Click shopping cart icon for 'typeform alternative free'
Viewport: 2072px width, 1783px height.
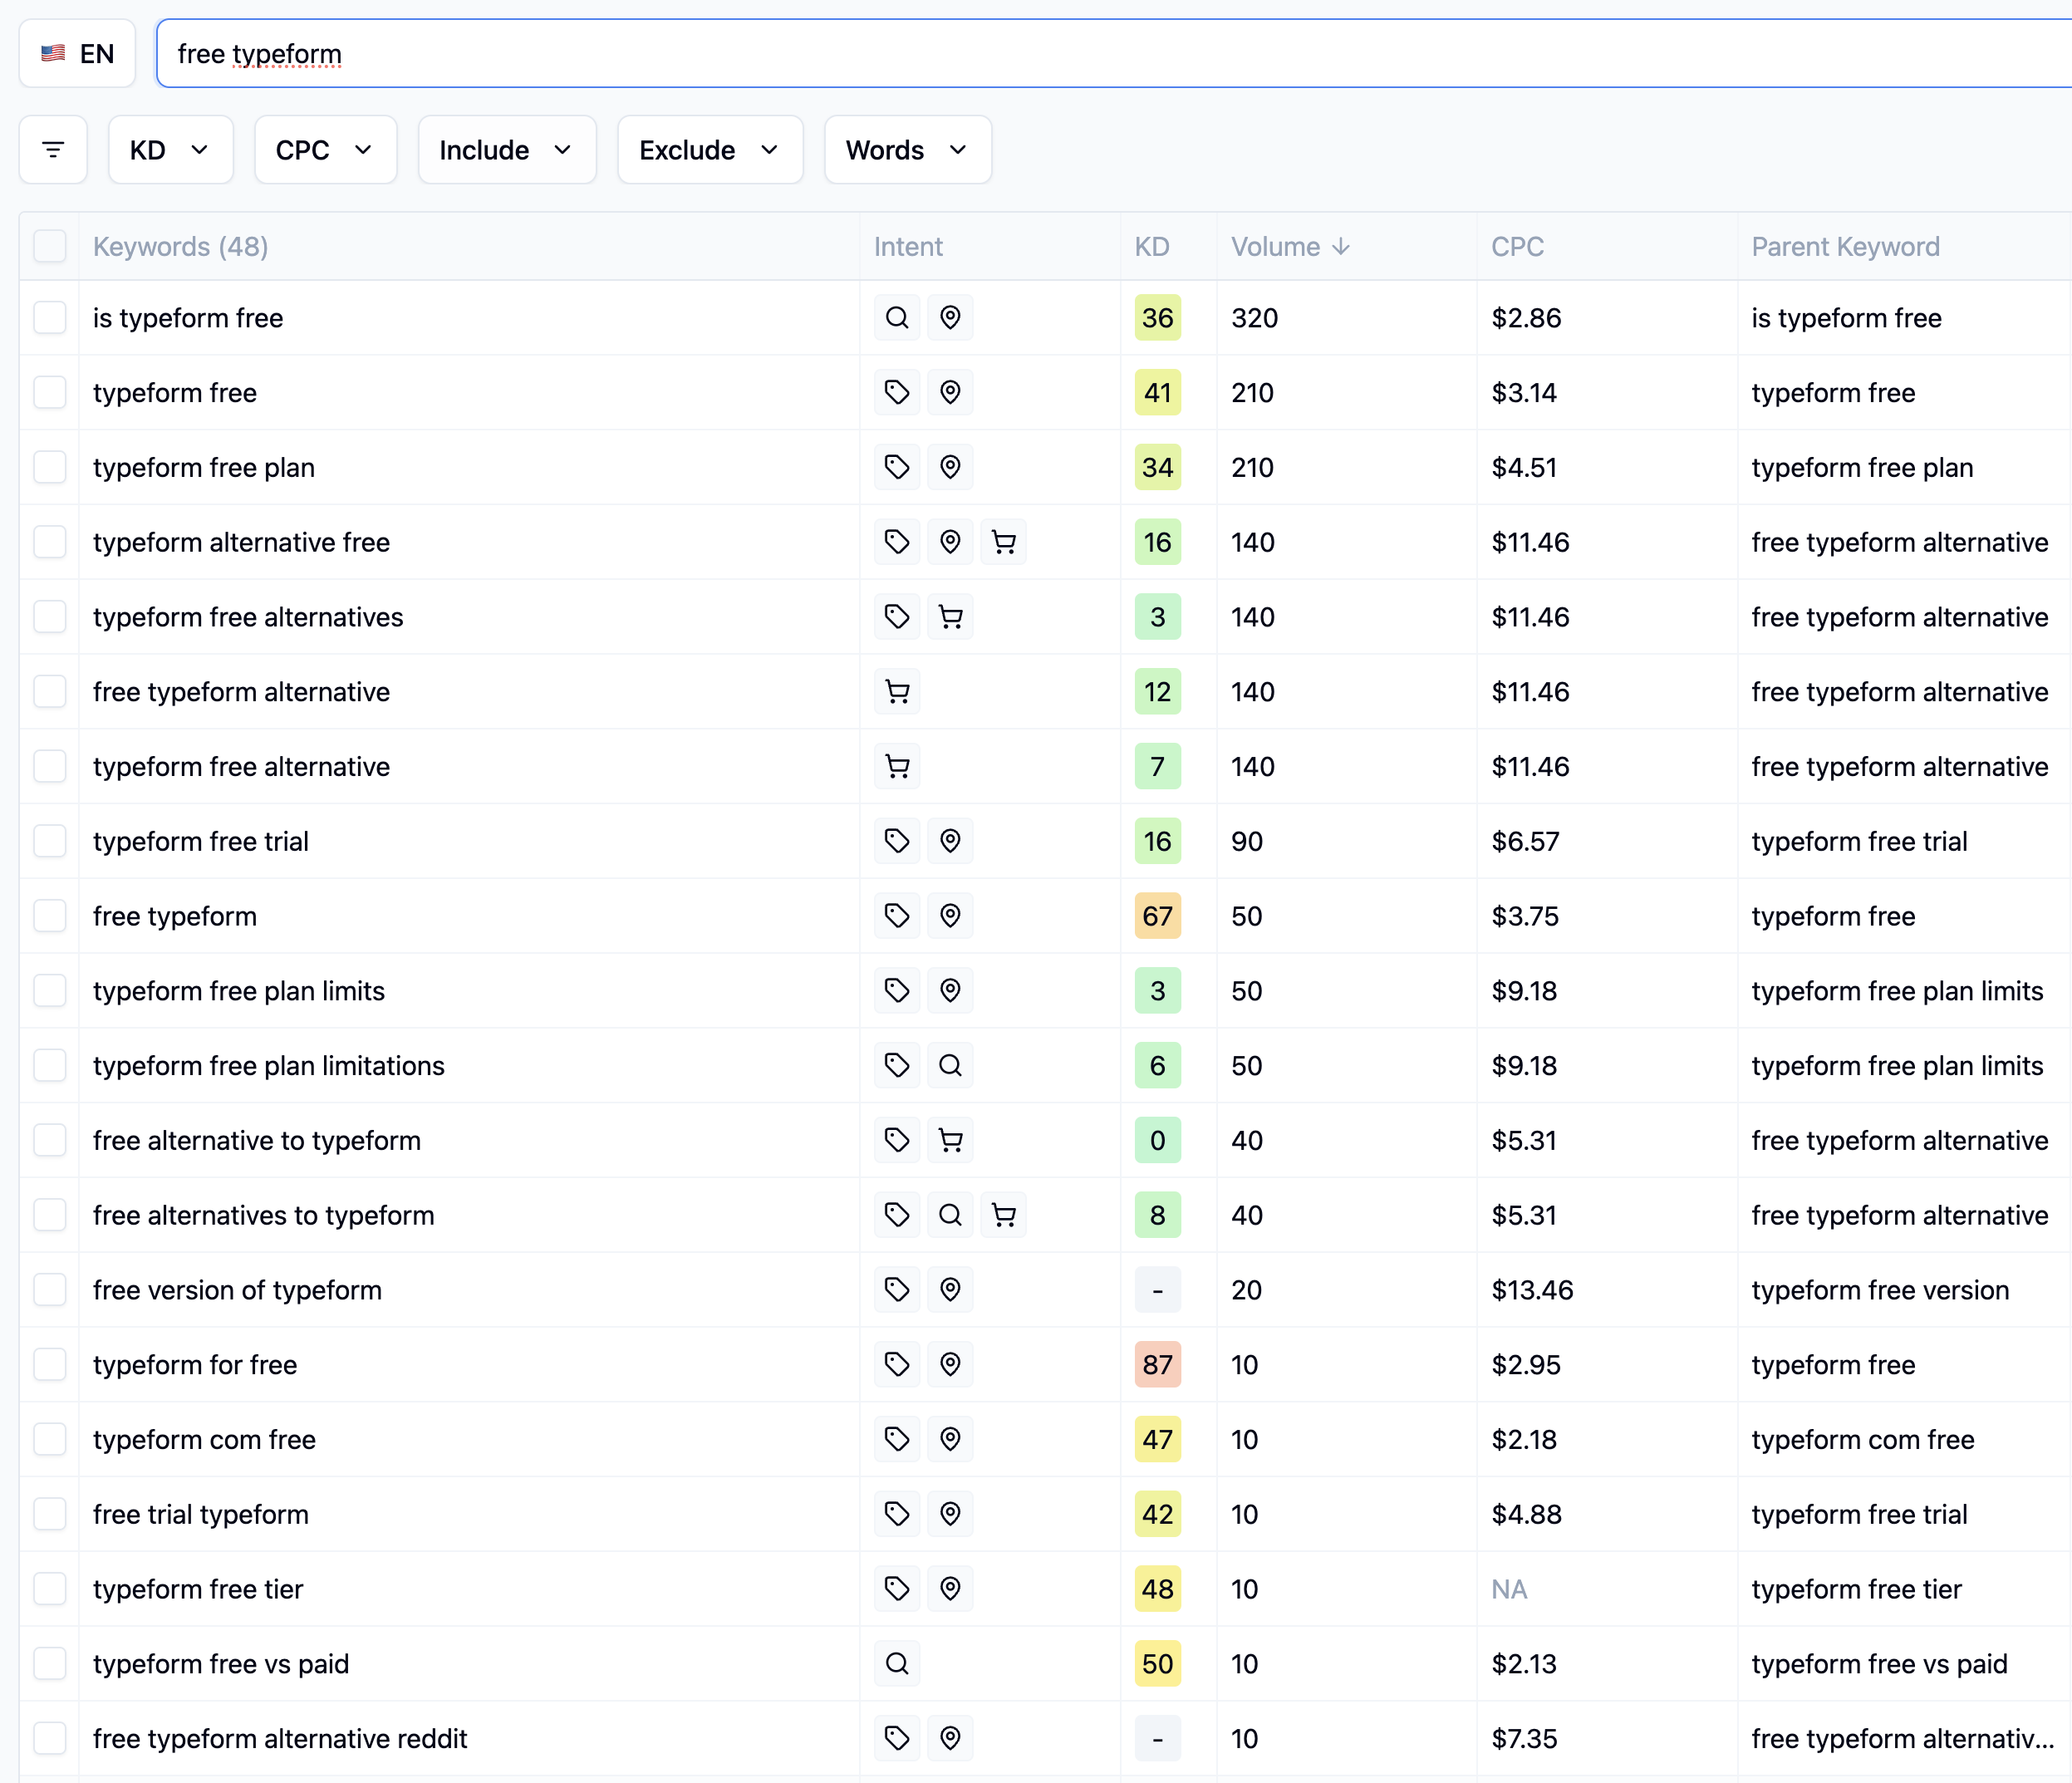[1003, 542]
